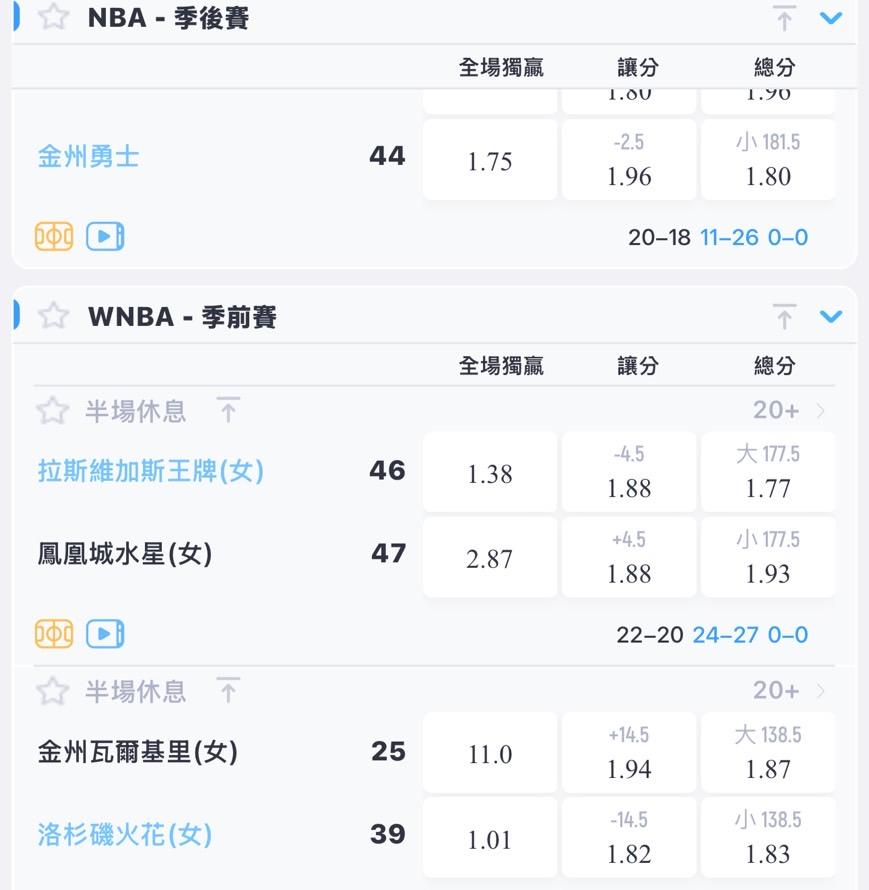Viewport: 869px width, 890px height.
Task: Favorite the WNBA 季前賽 league star
Action: pyautogui.click(x=53, y=317)
